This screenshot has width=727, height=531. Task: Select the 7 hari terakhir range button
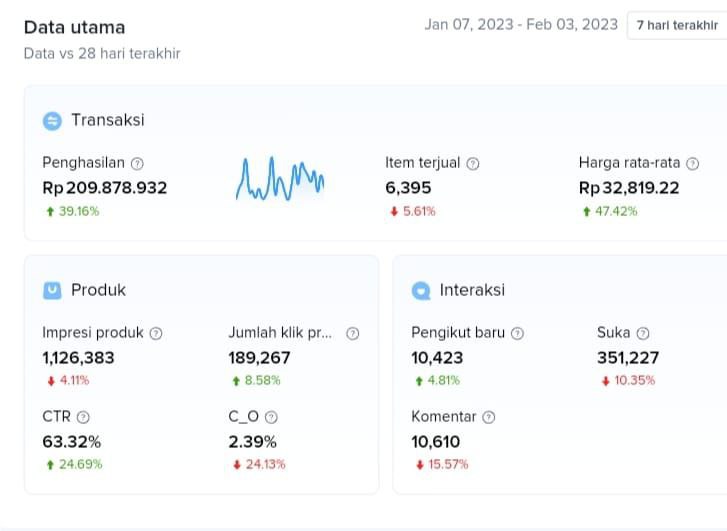(677, 25)
